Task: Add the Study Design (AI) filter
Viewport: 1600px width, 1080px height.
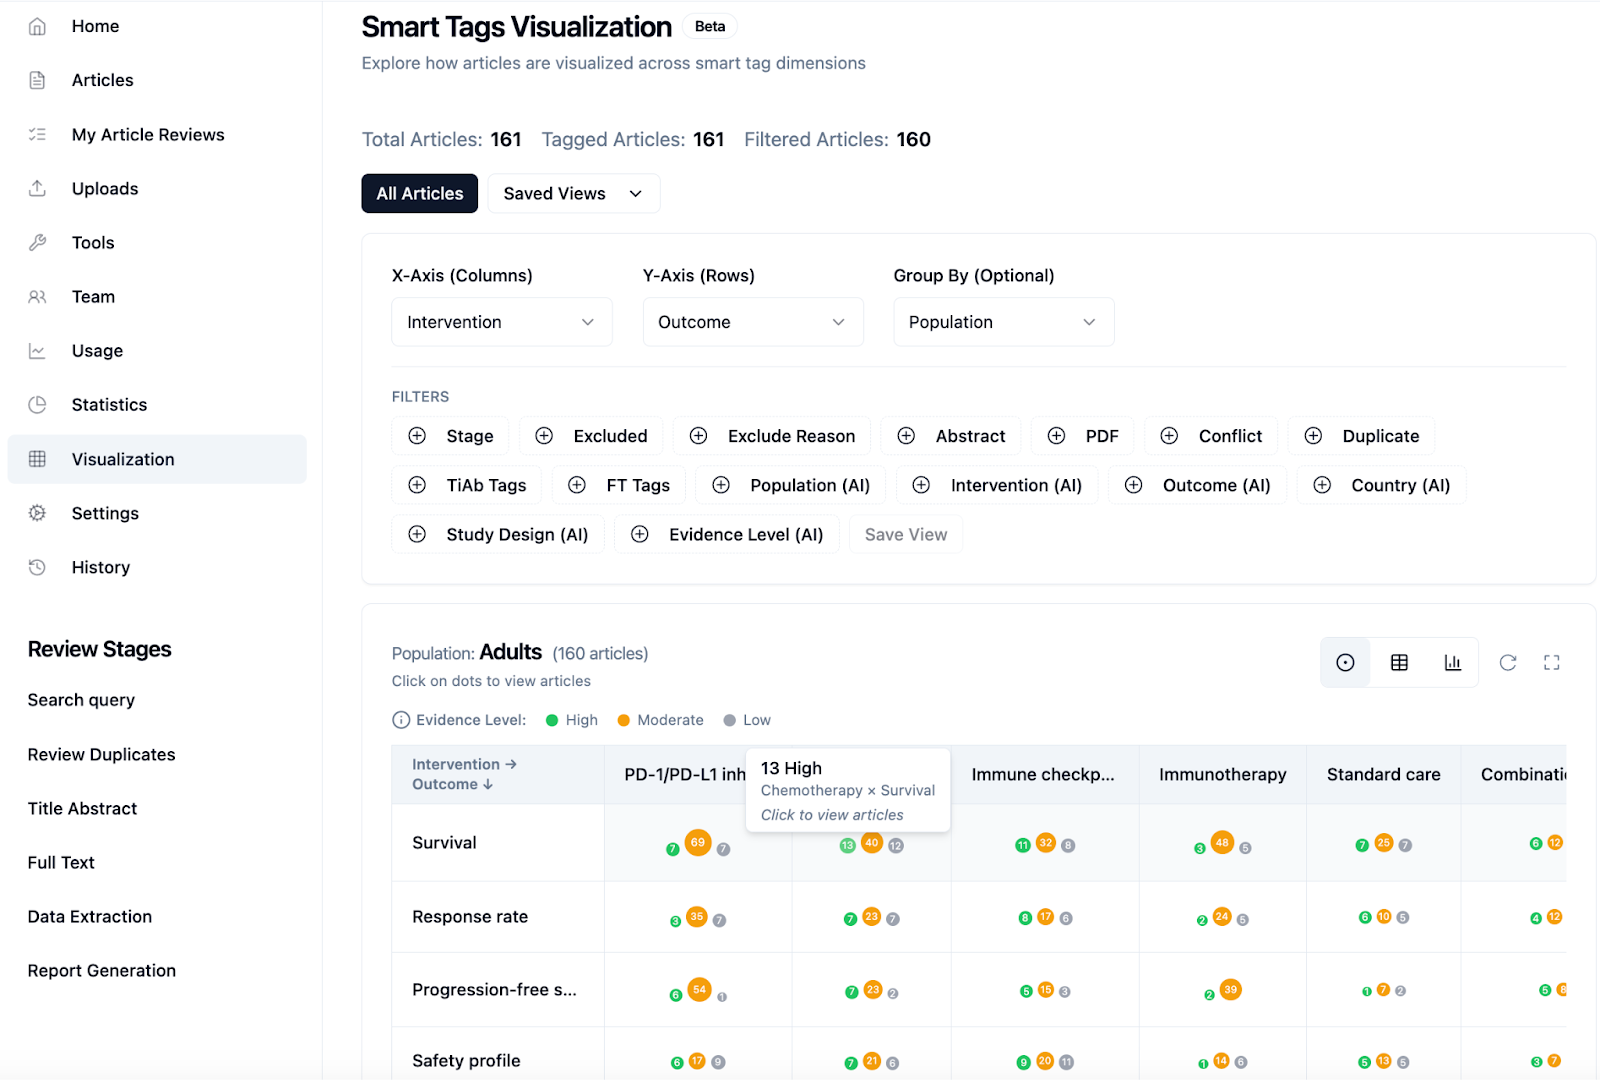Action: (498, 534)
